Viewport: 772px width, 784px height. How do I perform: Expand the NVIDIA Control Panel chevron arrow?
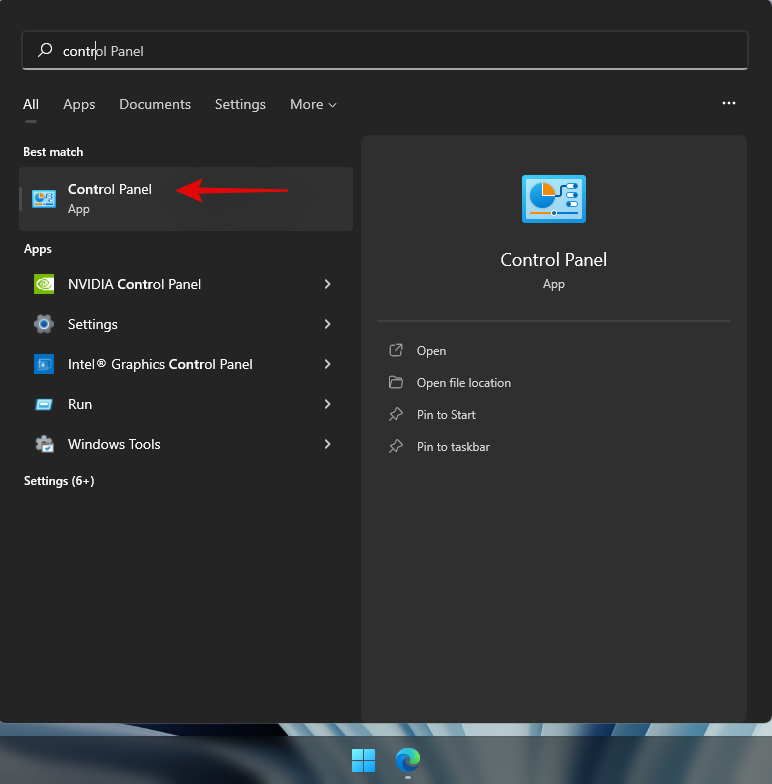point(327,284)
